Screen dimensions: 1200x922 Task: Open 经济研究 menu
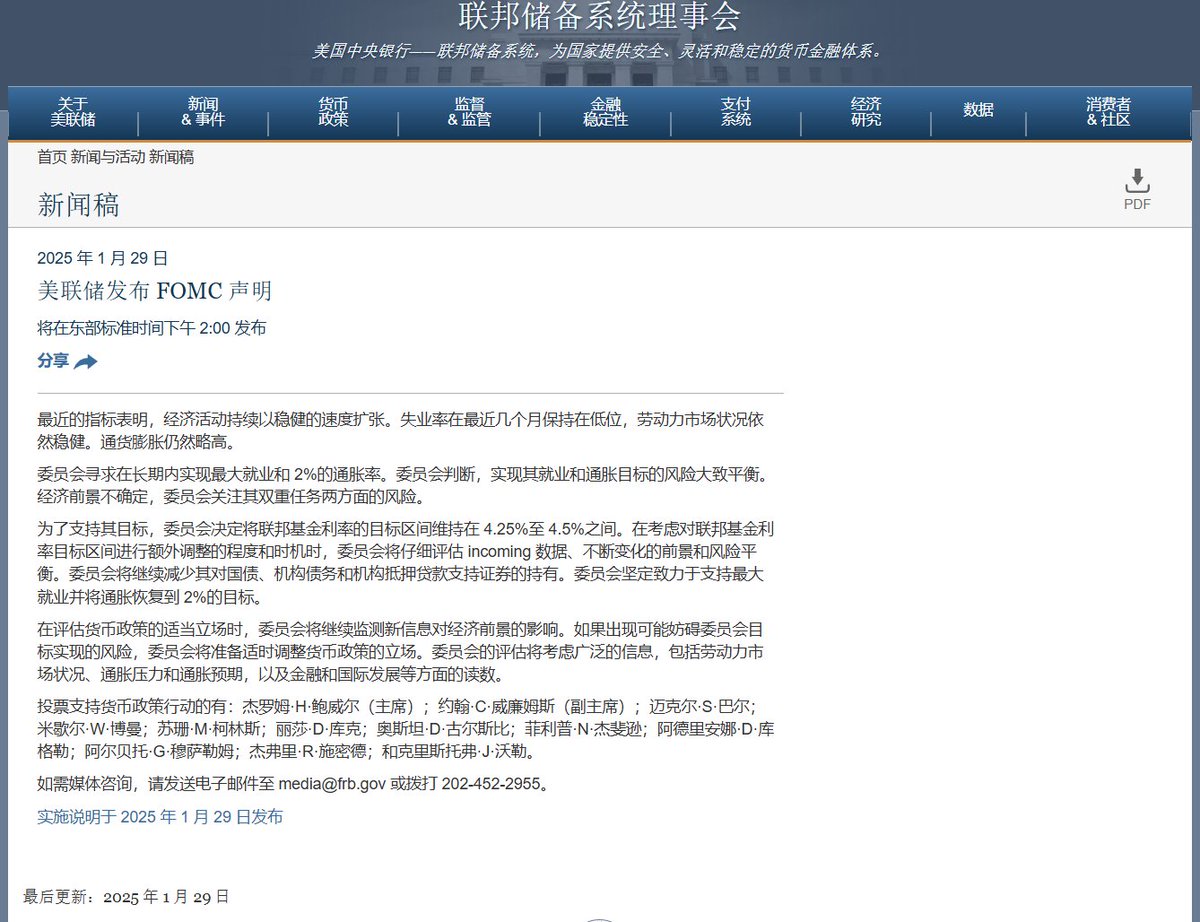[866, 112]
